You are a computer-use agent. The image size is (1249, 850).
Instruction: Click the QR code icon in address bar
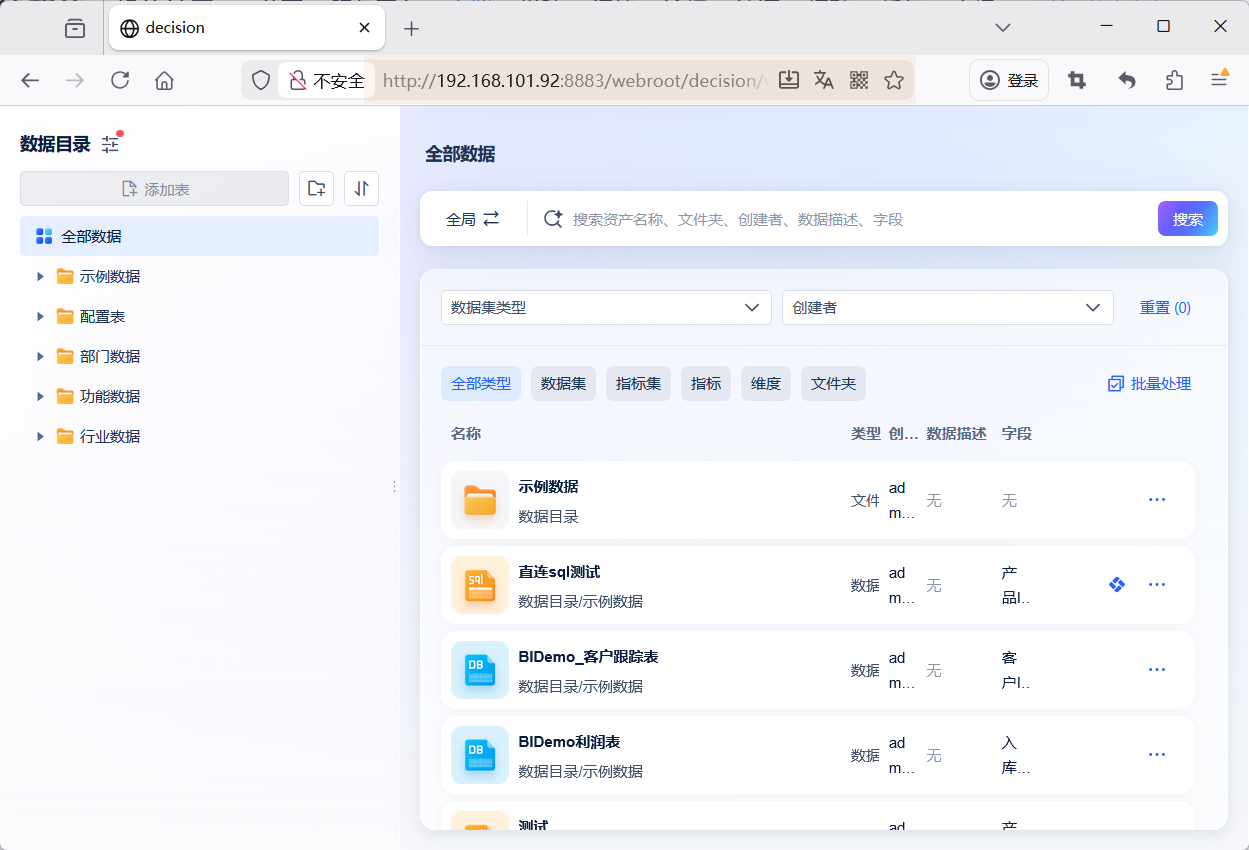click(859, 80)
